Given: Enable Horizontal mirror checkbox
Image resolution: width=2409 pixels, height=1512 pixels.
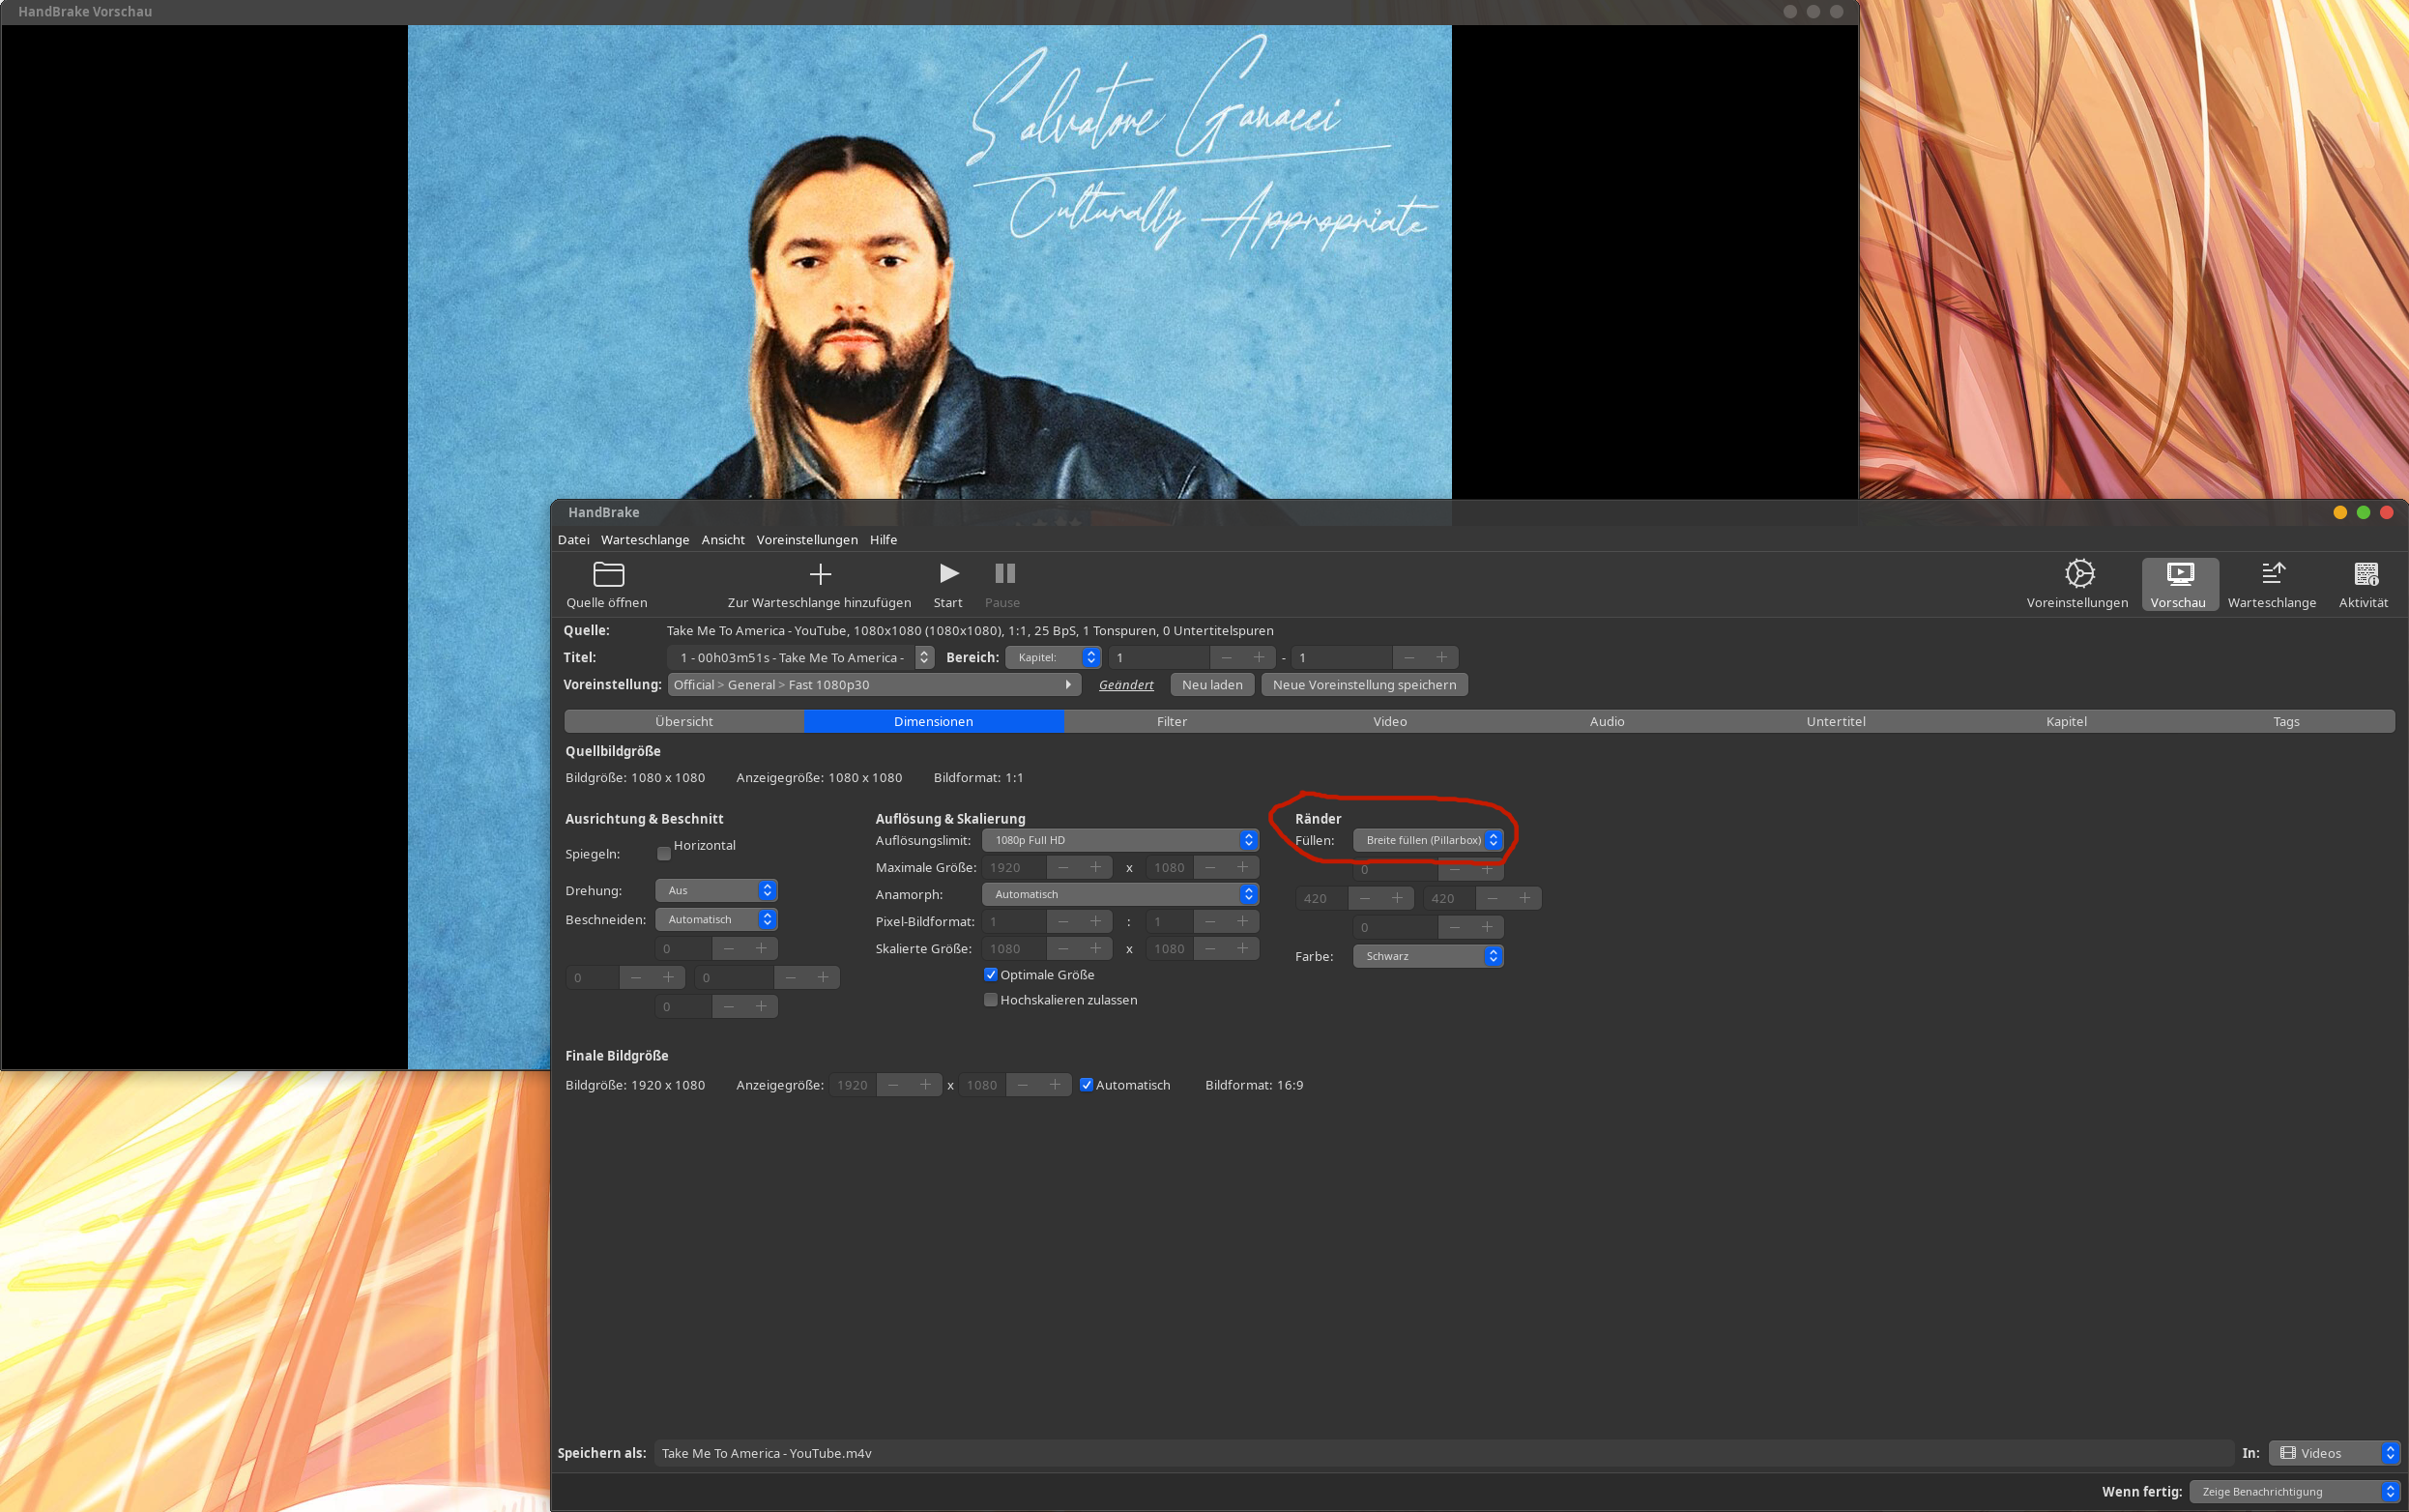Looking at the screenshot, I should 664,853.
